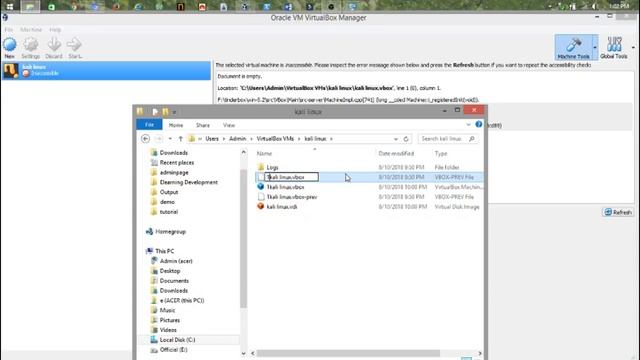The height and width of the screenshot is (360, 640).
Task: Switch to Explorer Share ribbon tab
Action: tap(203, 125)
